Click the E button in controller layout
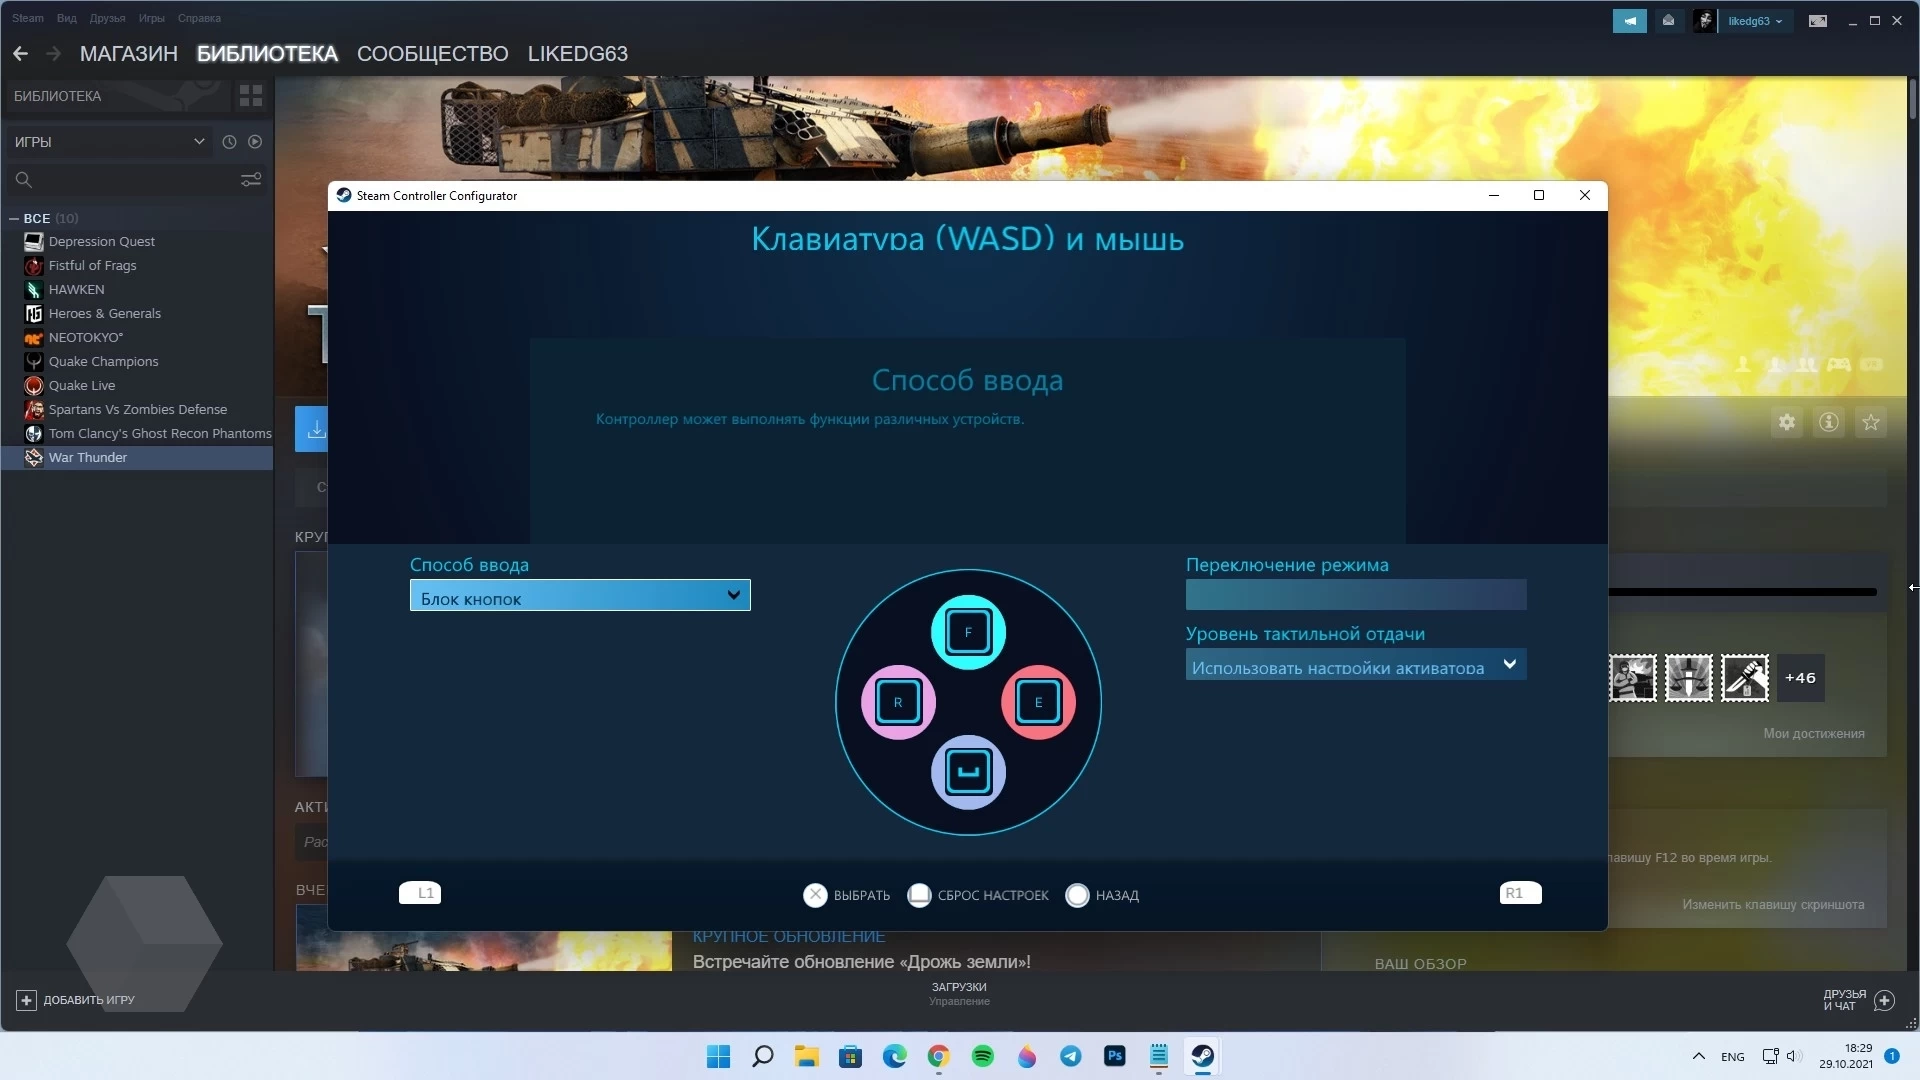This screenshot has height=1080, width=1920. (x=1039, y=702)
